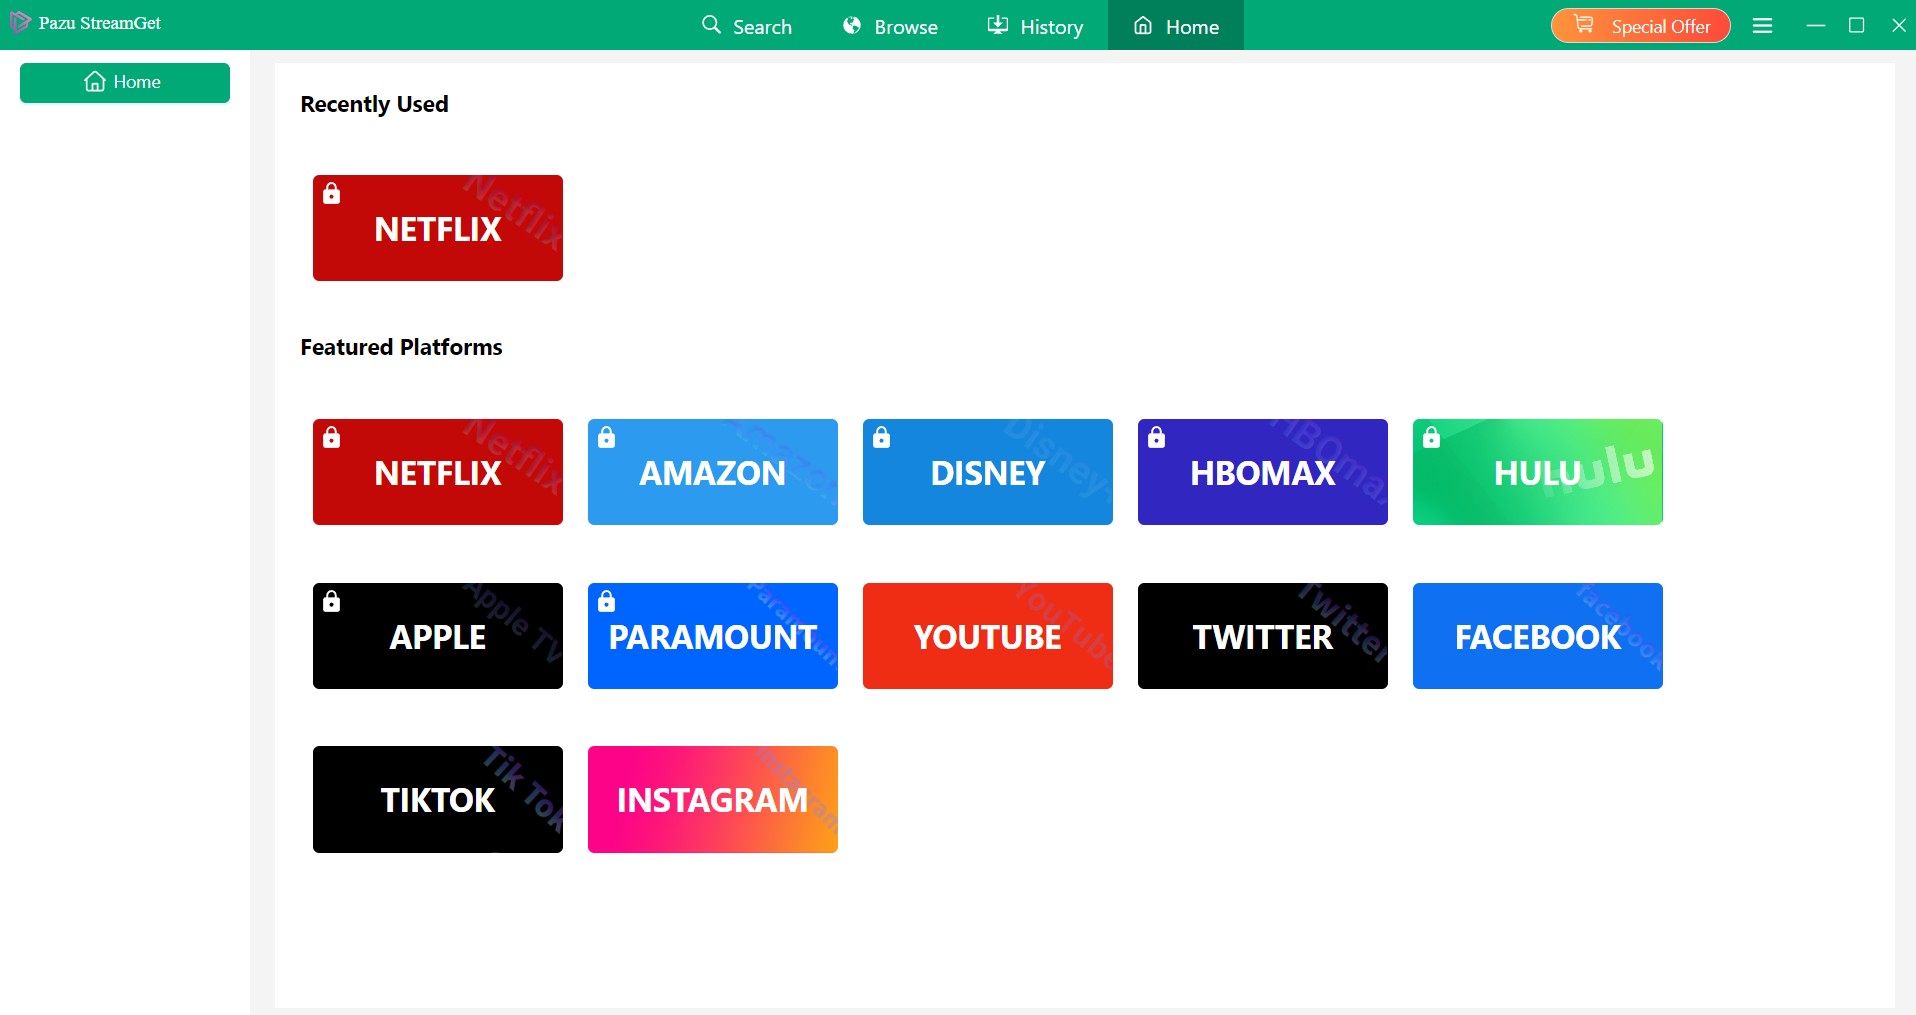Viewport: 1916px width, 1015px height.
Task: Click the shopping cart icon on Special Offer
Action: click(1584, 25)
